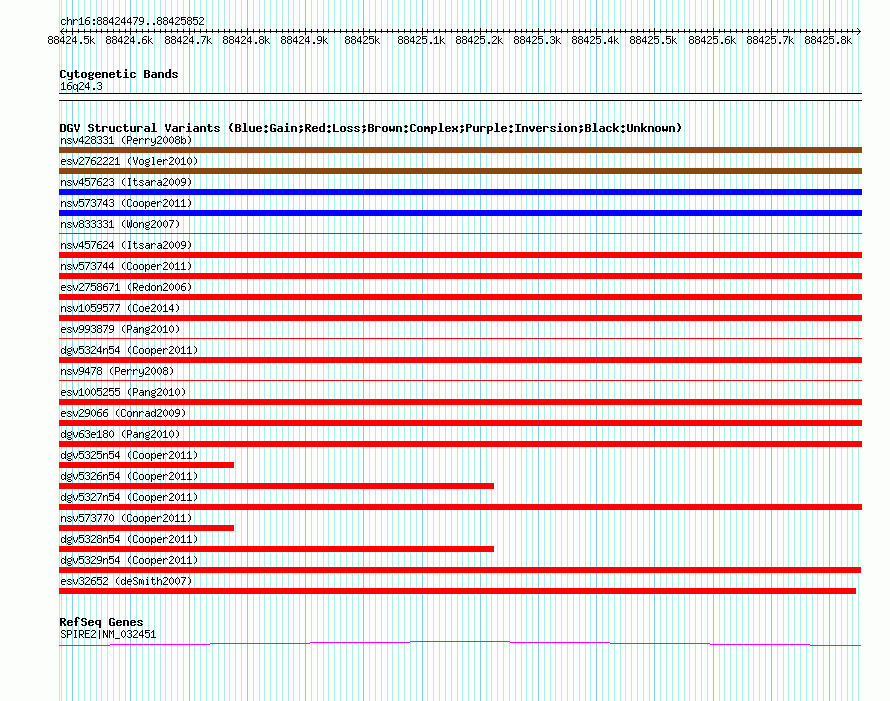This screenshot has height=701, width=890.
Task: Click the 88425.6k ruler label
Action: (x=712, y=40)
